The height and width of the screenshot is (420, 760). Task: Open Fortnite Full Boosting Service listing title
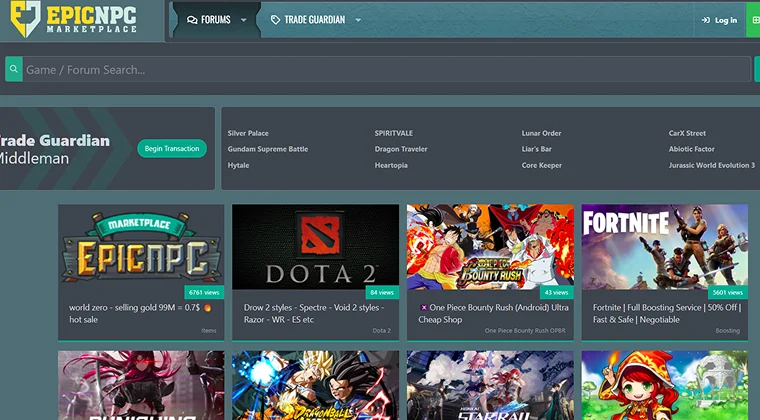click(667, 313)
